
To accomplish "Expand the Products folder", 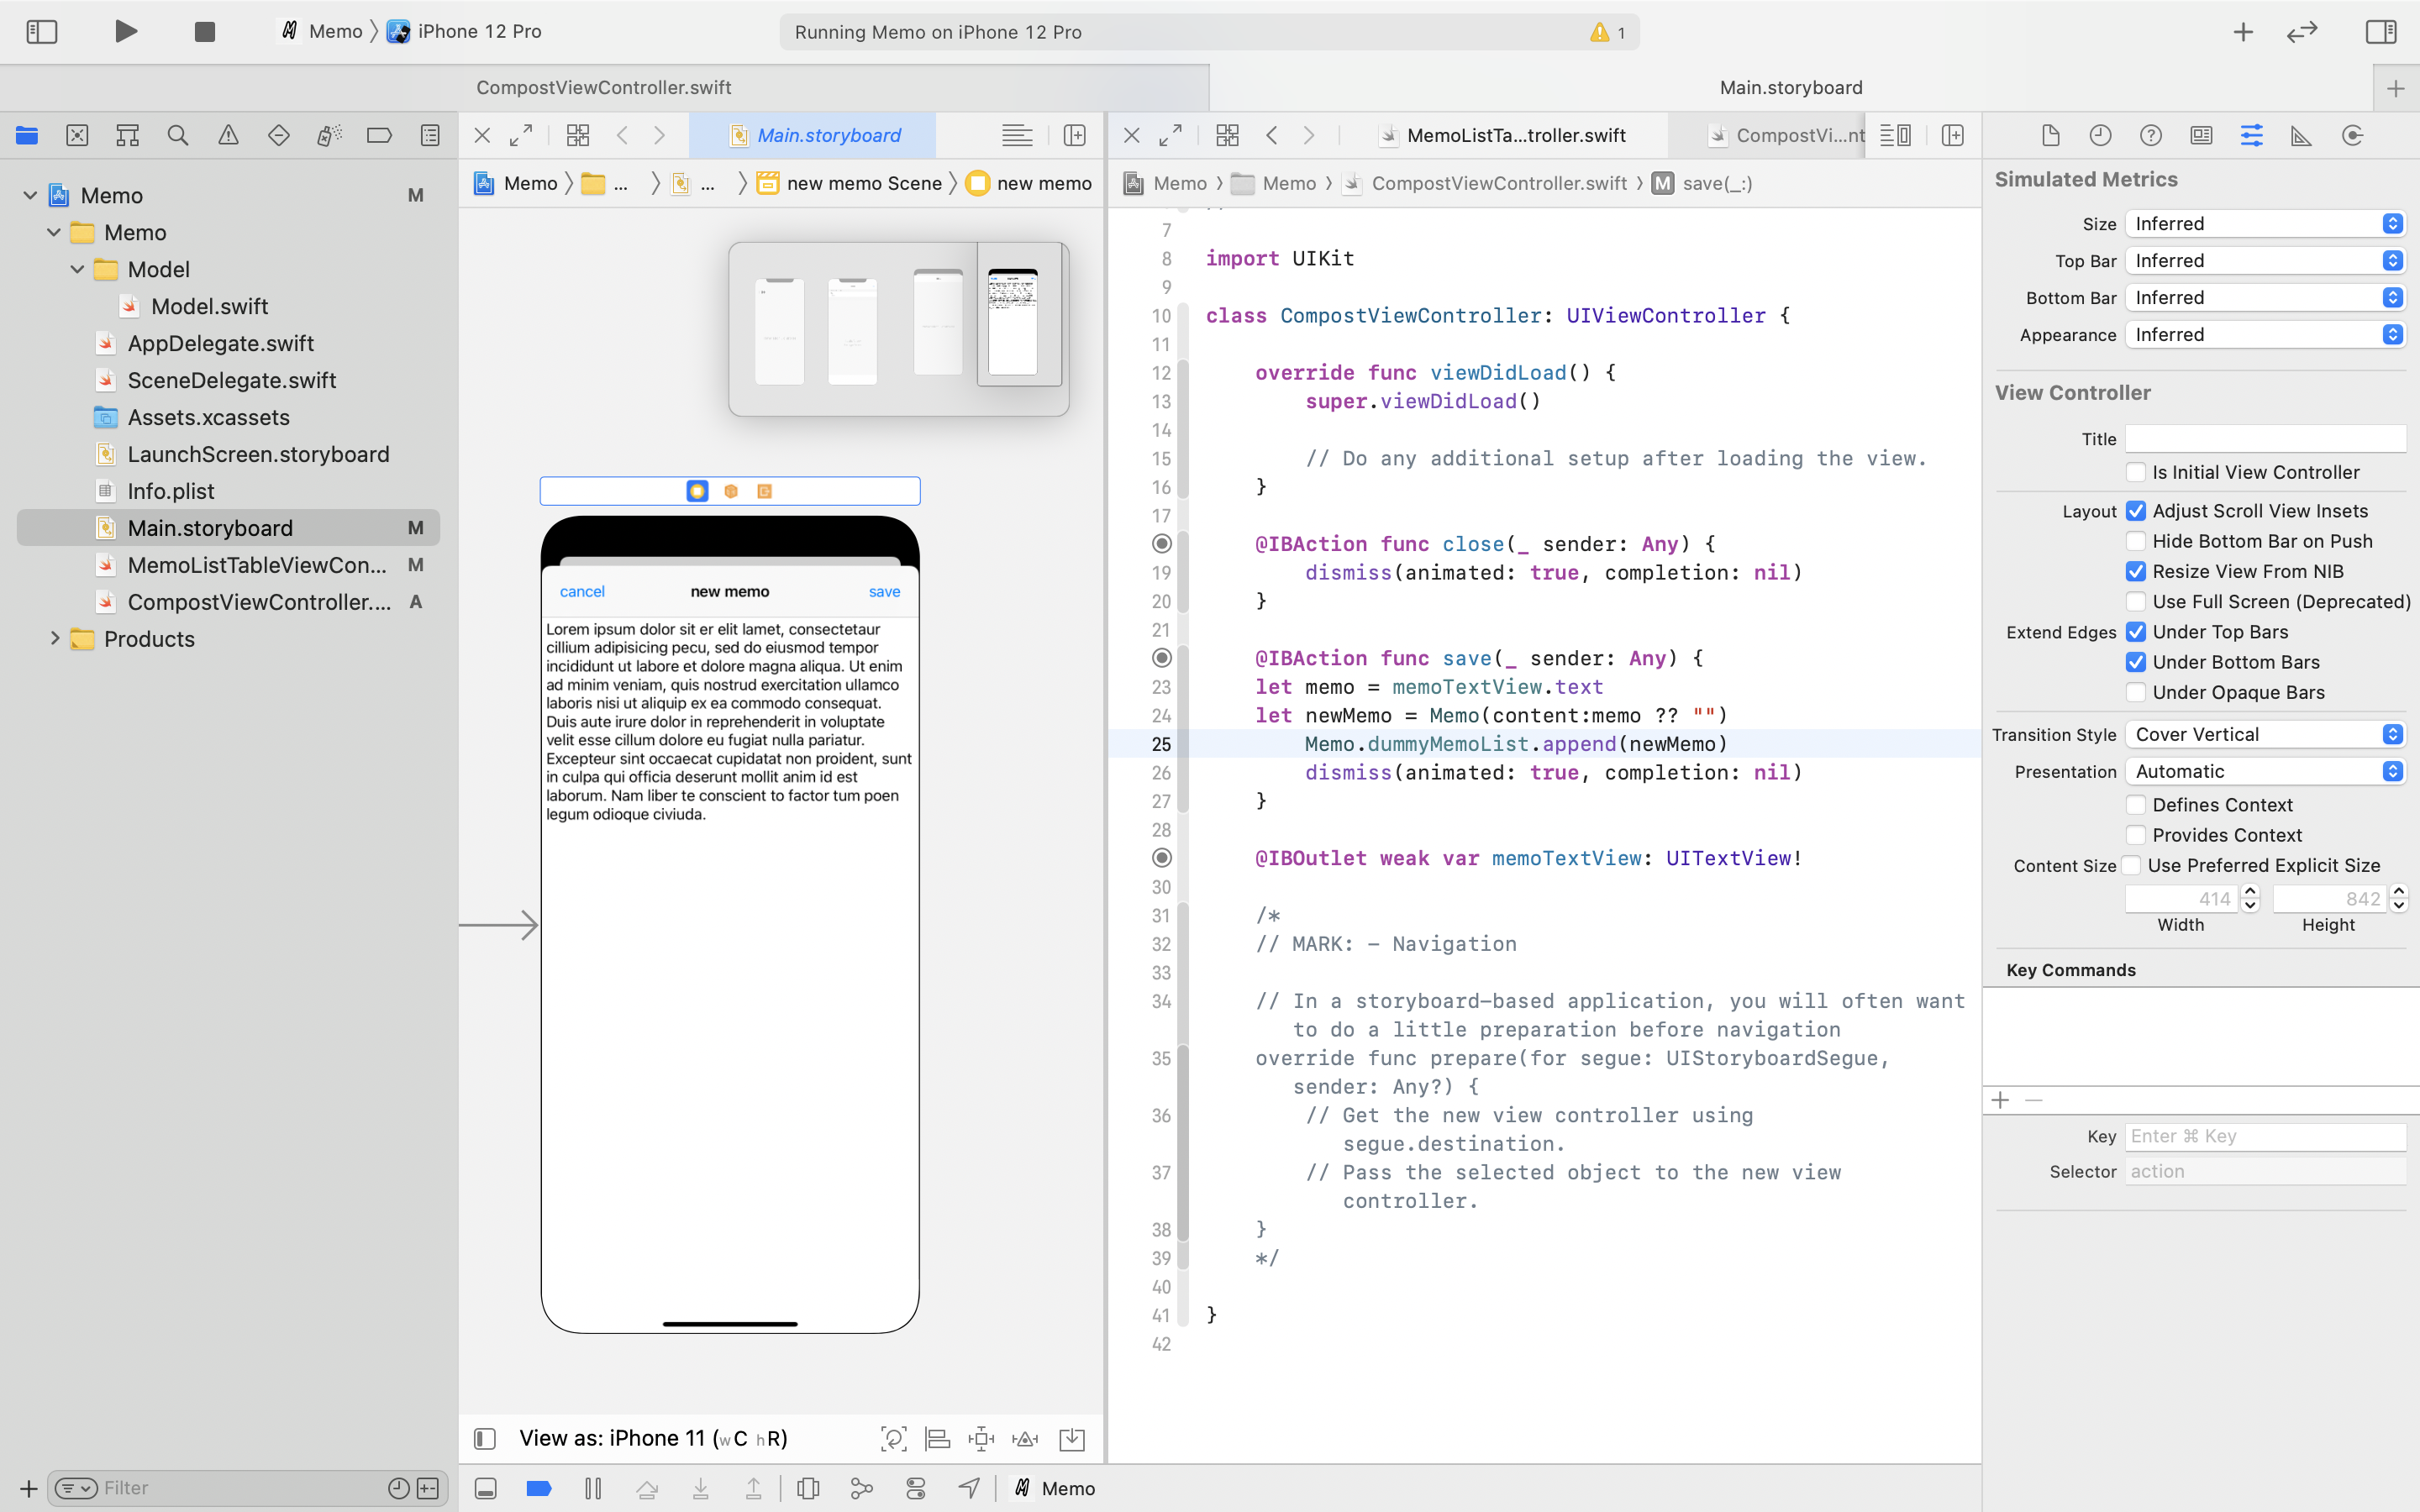I will [x=55, y=638].
